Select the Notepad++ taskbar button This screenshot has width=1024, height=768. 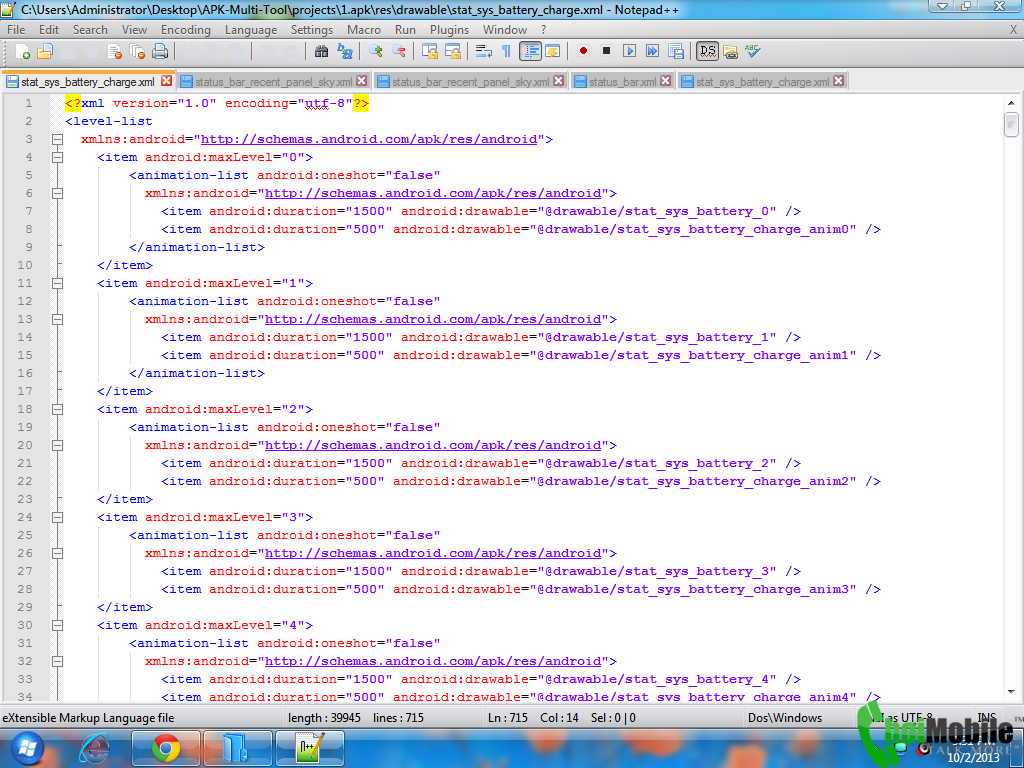pos(310,748)
